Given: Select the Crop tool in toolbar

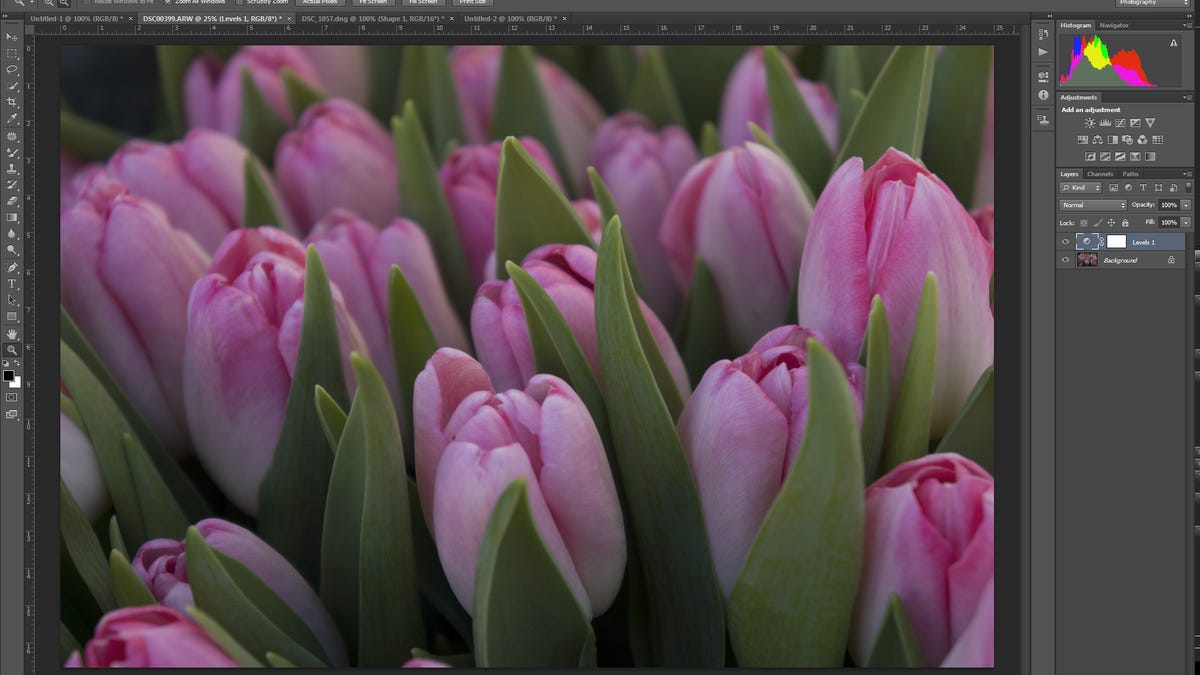Looking at the screenshot, I should [12, 102].
